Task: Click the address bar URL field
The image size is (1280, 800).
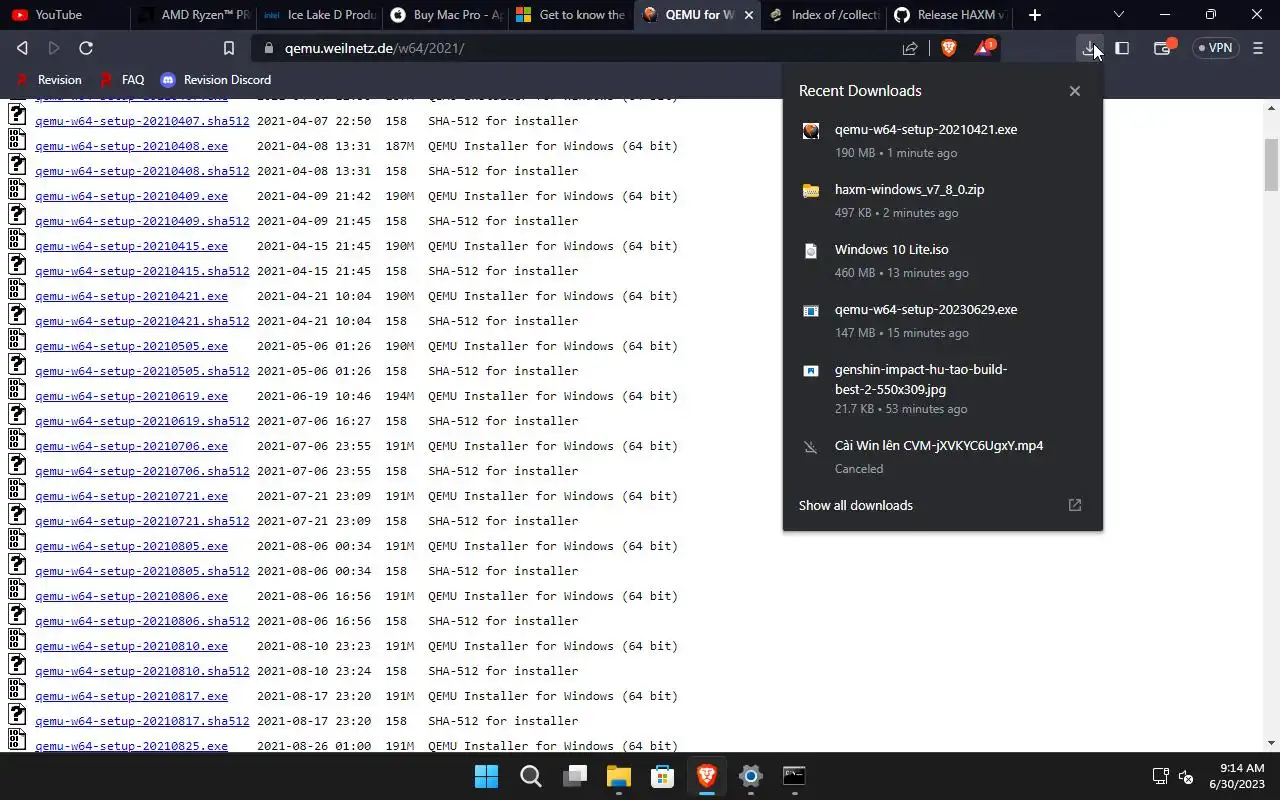Action: 580,48
